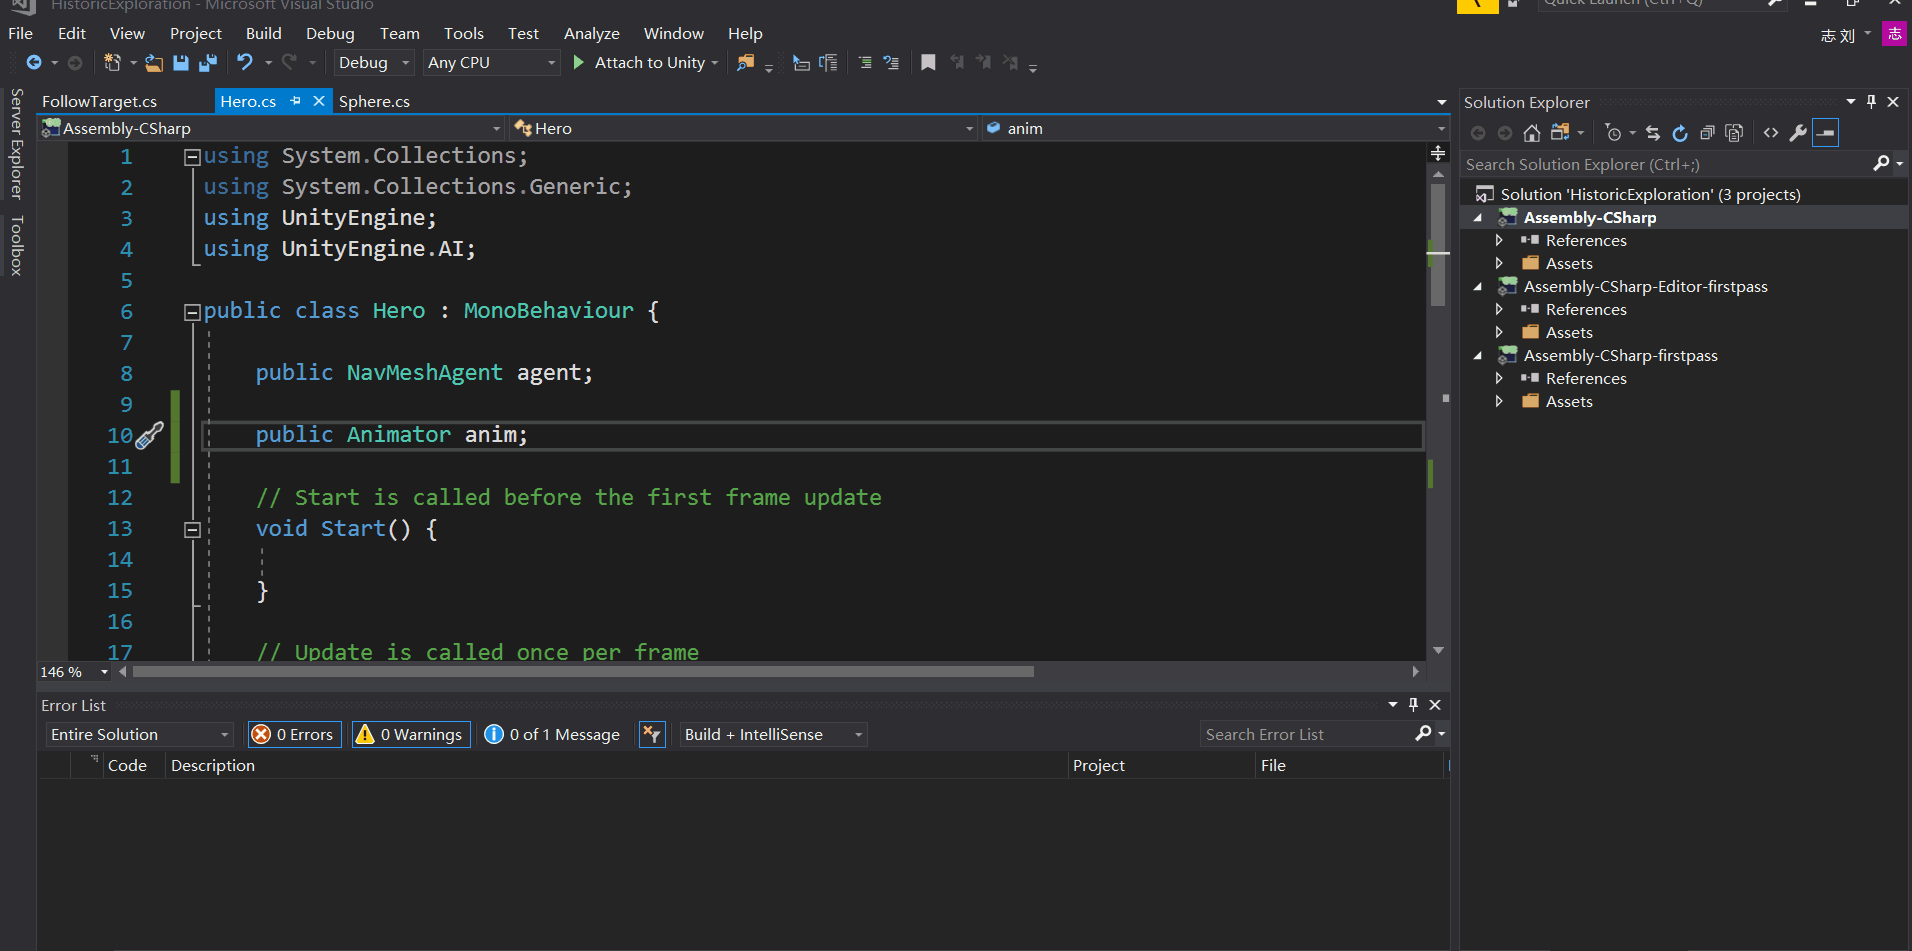The width and height of the screenshot is (1912, 951).
Task: Open Find in Files tool
Action: point(745,62)
